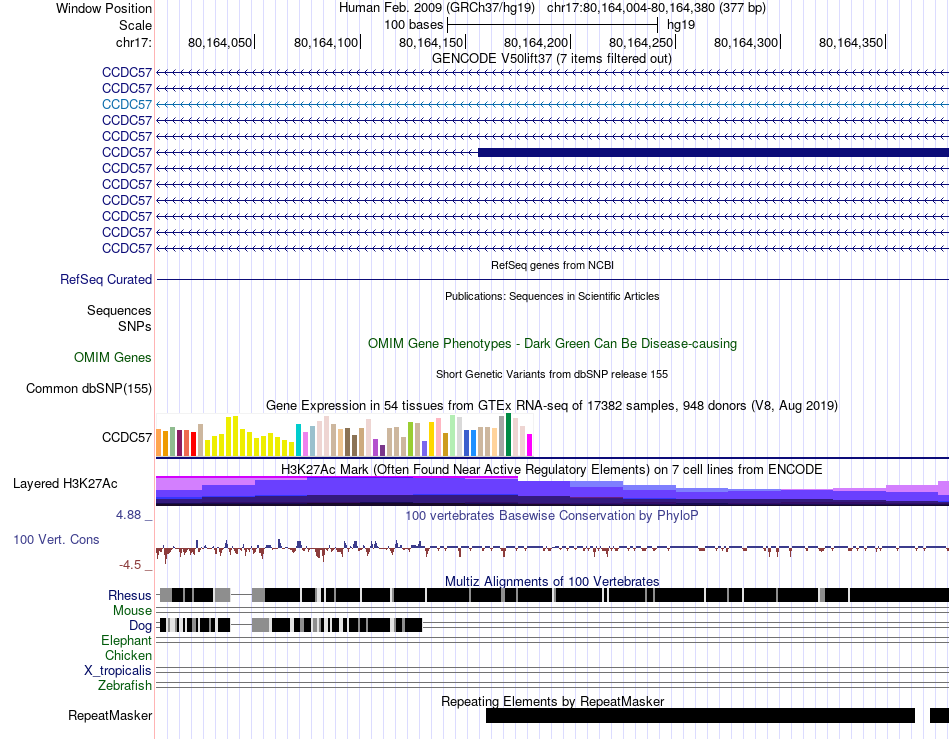This screenshot has width=950, height=739.
Task: Select the Rhesus alignment row label
Action: pos(130,595)
